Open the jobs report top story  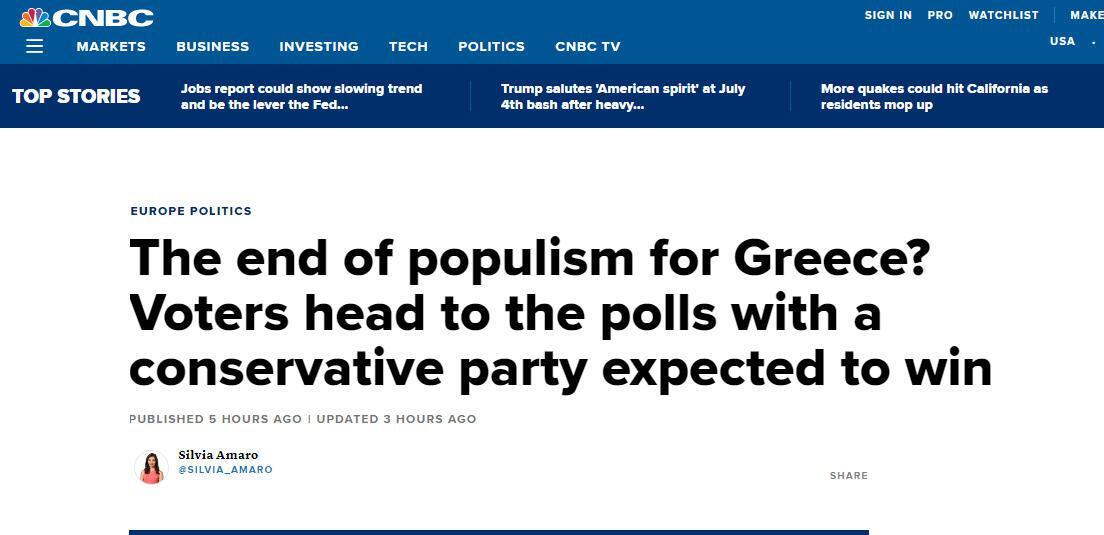pyautogui.click(x=301, y=96)
